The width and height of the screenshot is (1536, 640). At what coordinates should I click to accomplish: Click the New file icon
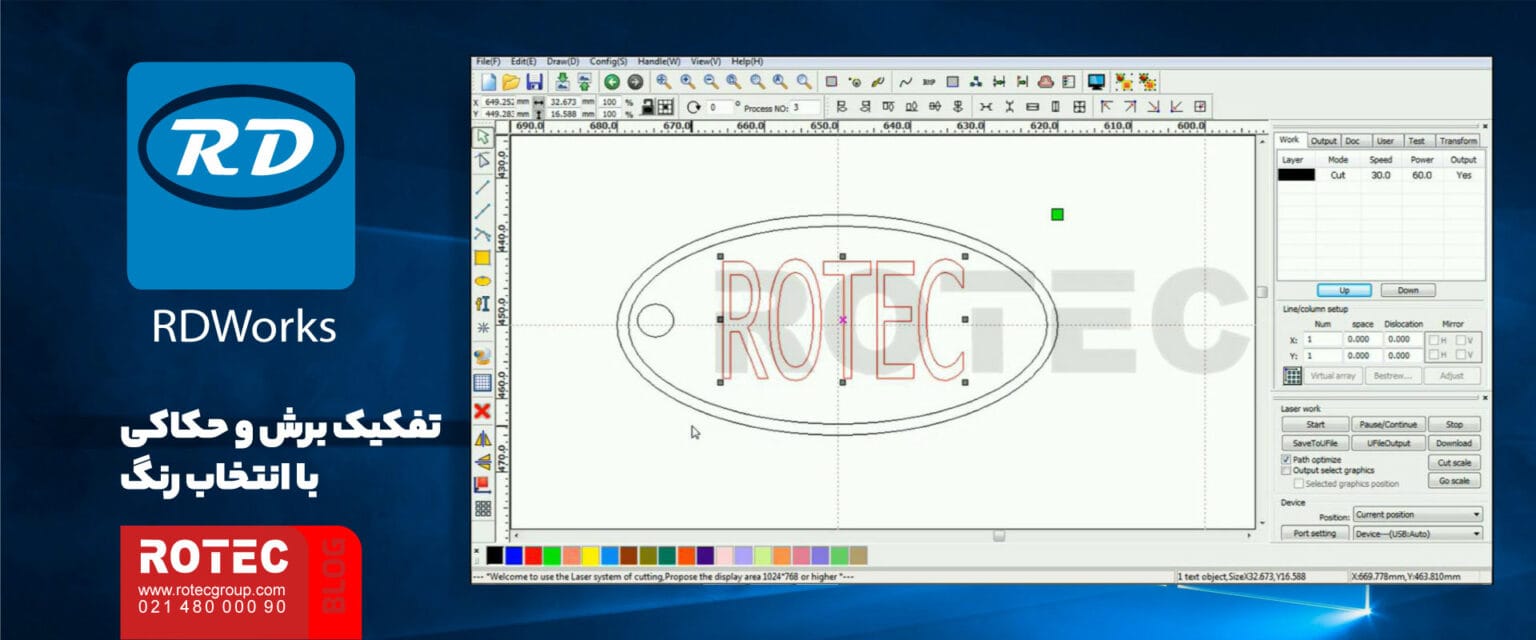coord(488,82)
